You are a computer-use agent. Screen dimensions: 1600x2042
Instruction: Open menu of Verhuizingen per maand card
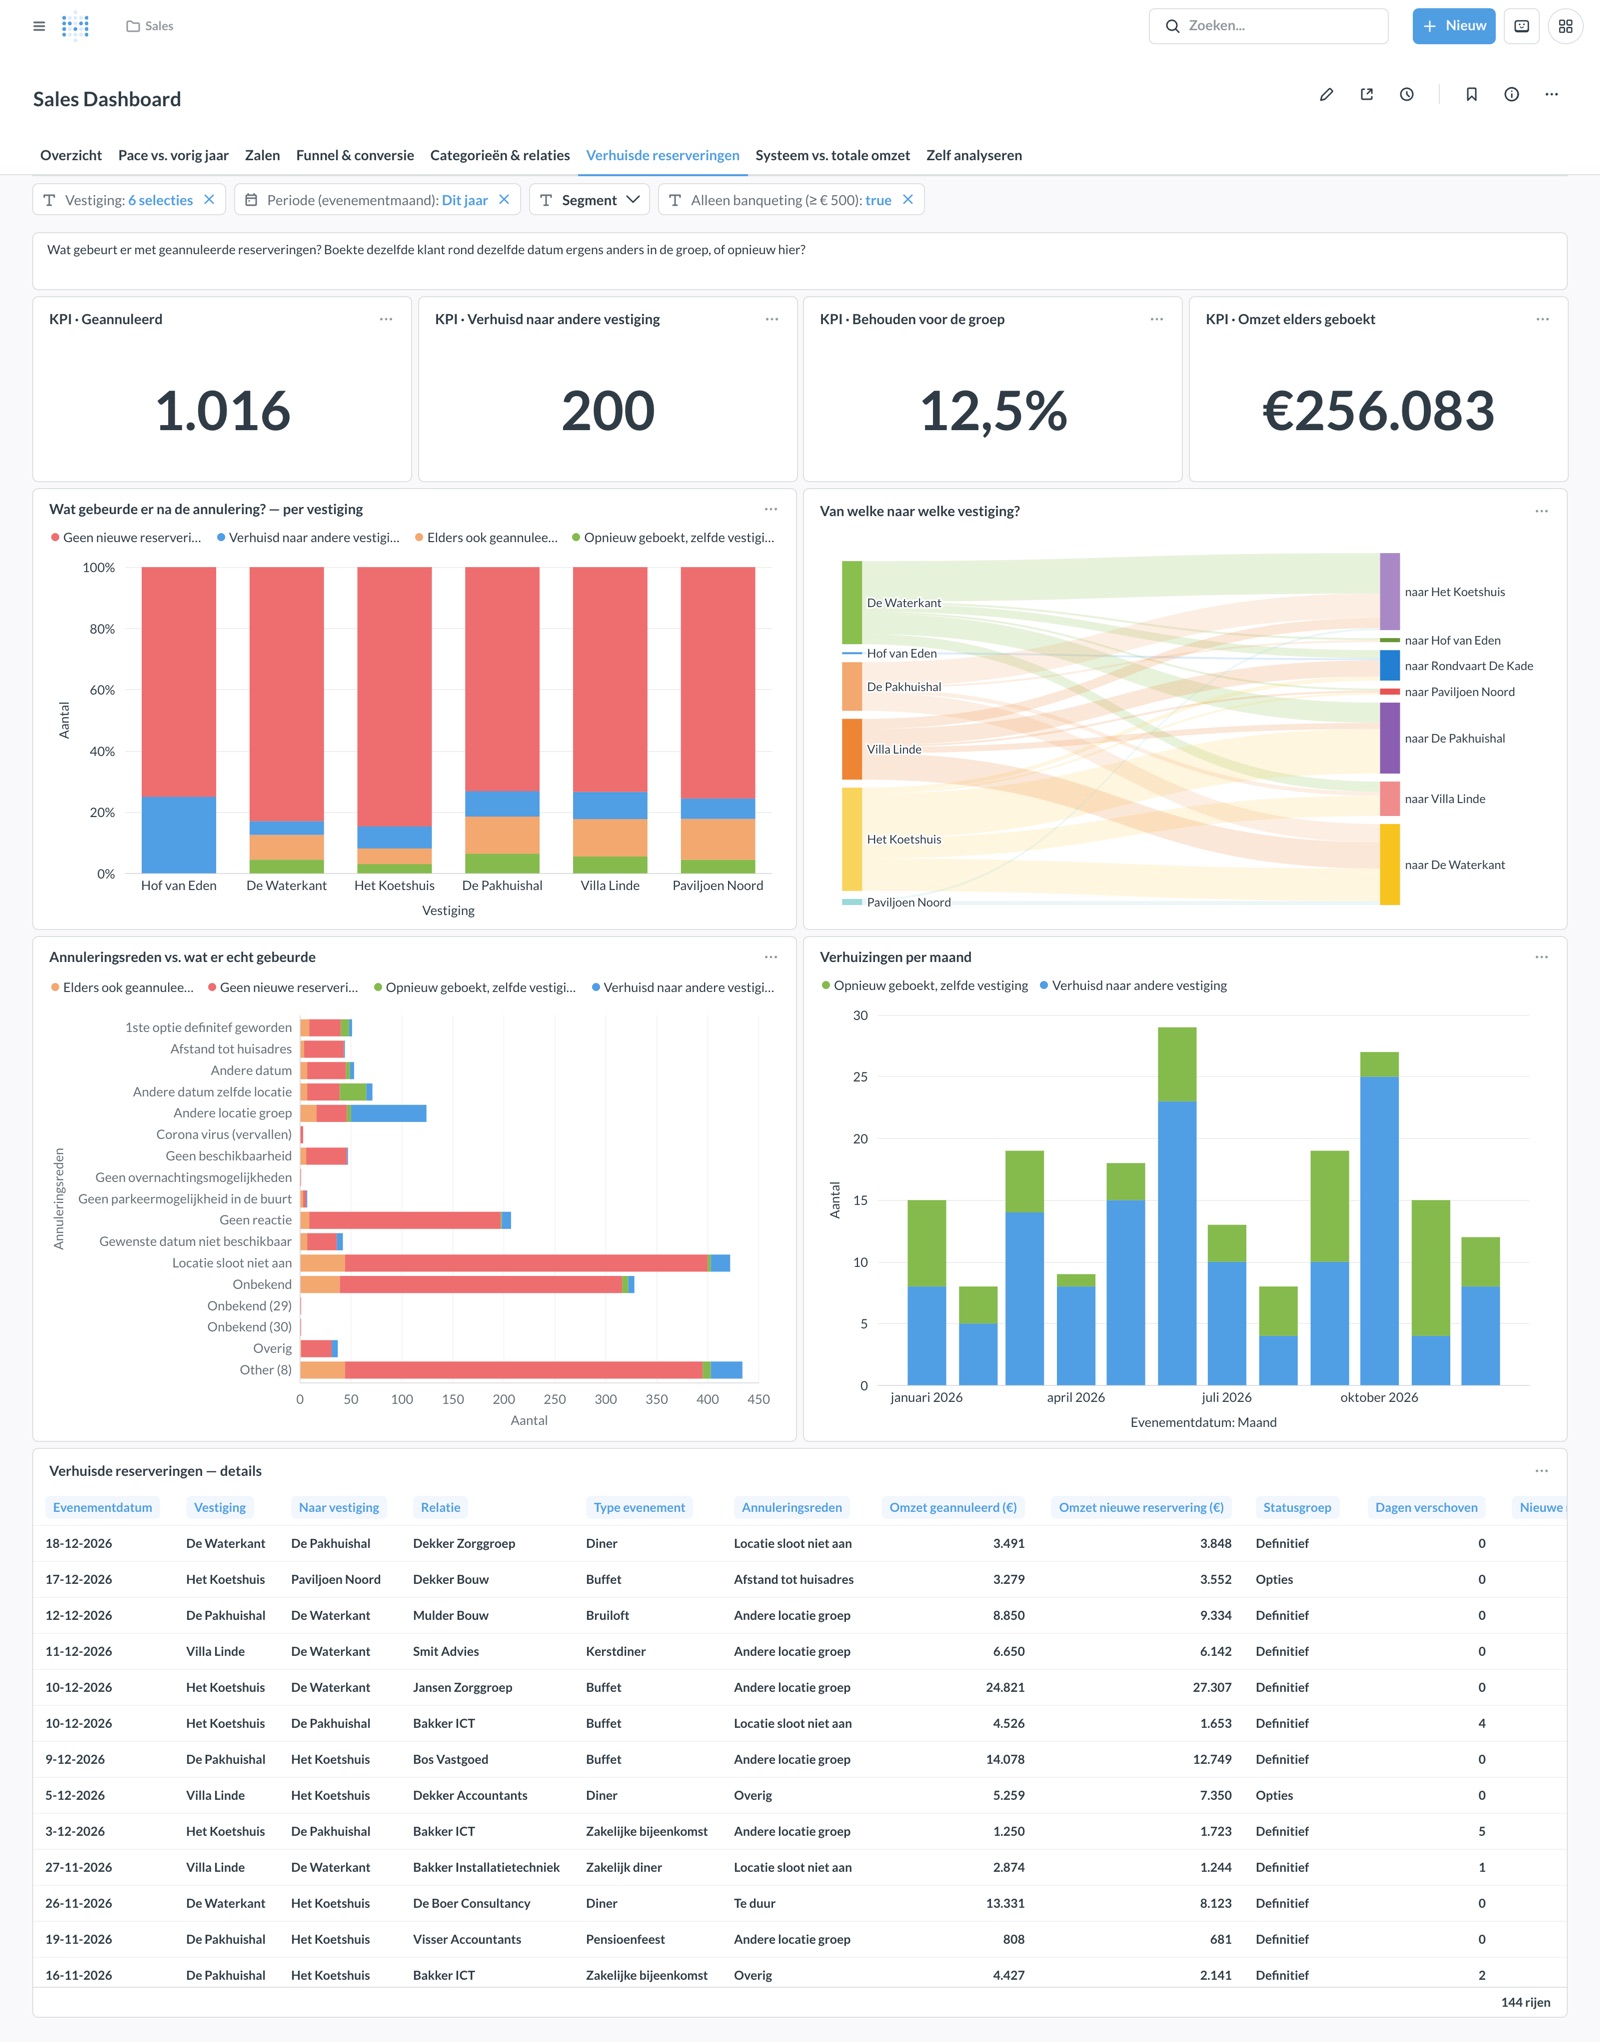(1542, 957)
